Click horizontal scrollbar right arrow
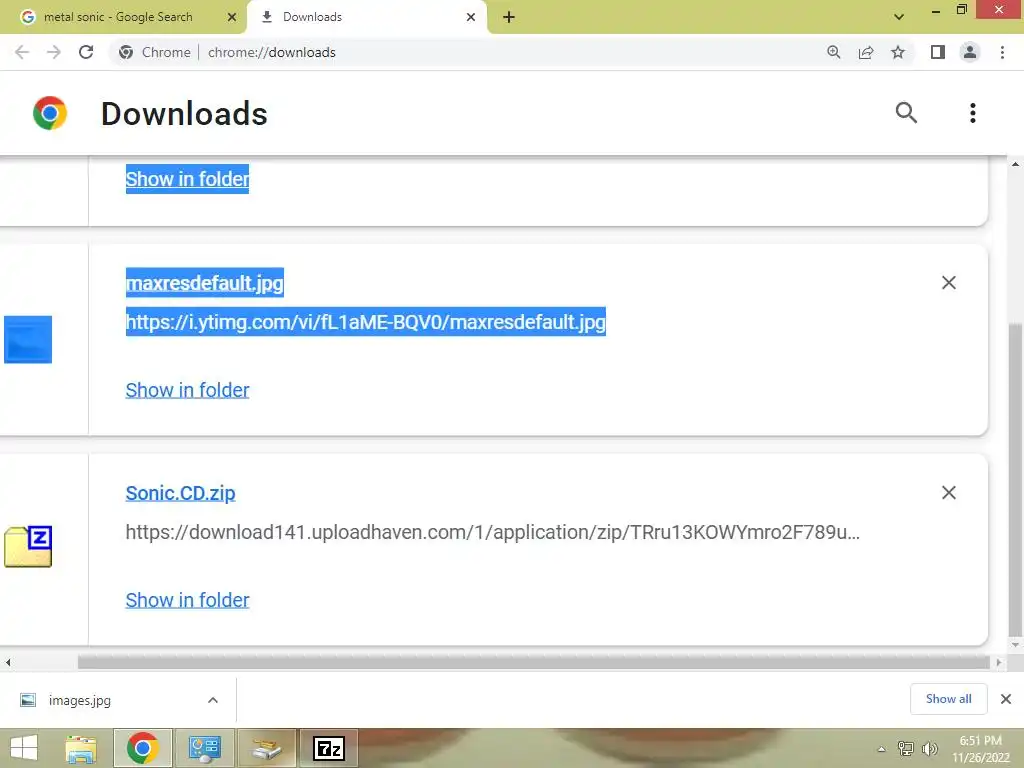The image size is (1024, 768). [999, 662]
